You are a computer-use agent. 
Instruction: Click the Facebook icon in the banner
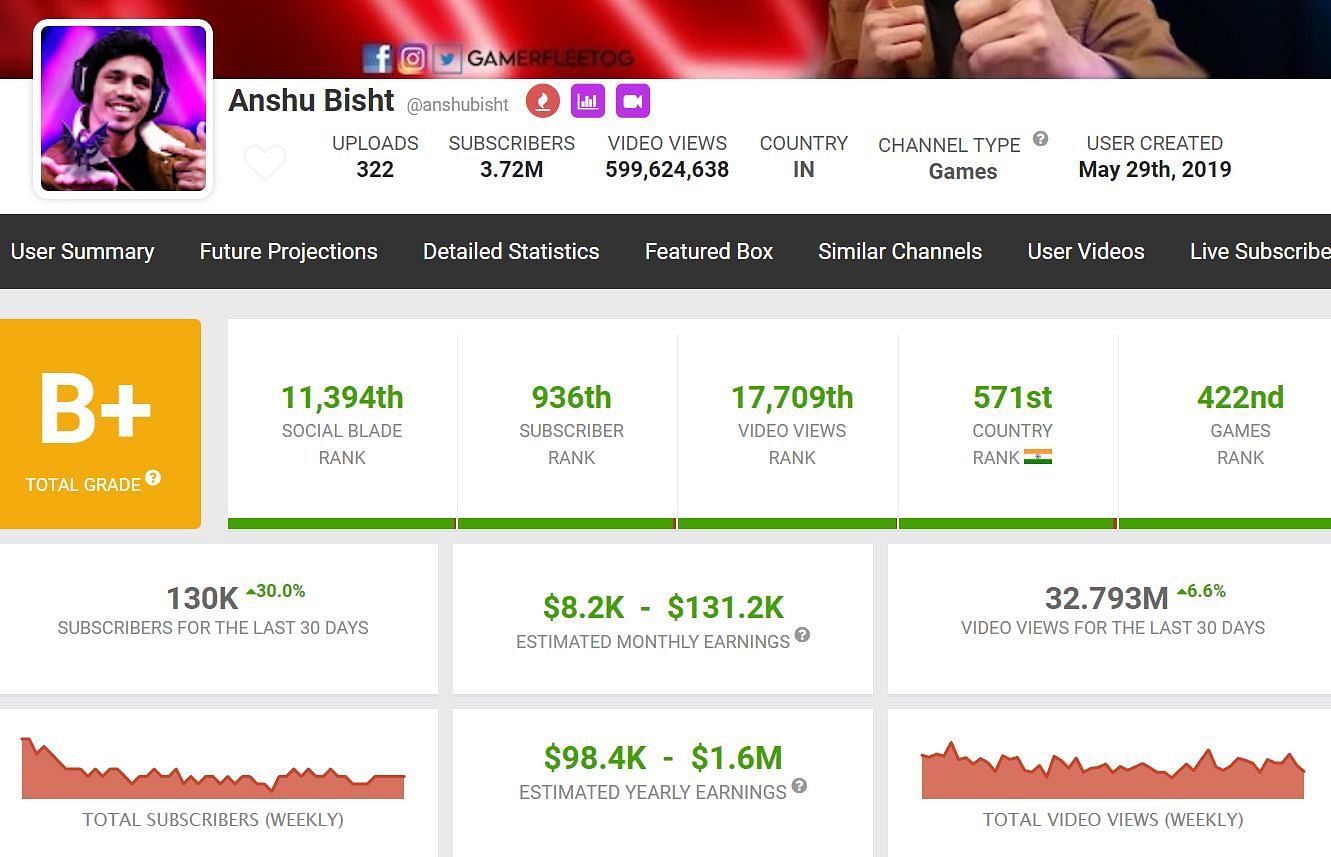(377, 58)
